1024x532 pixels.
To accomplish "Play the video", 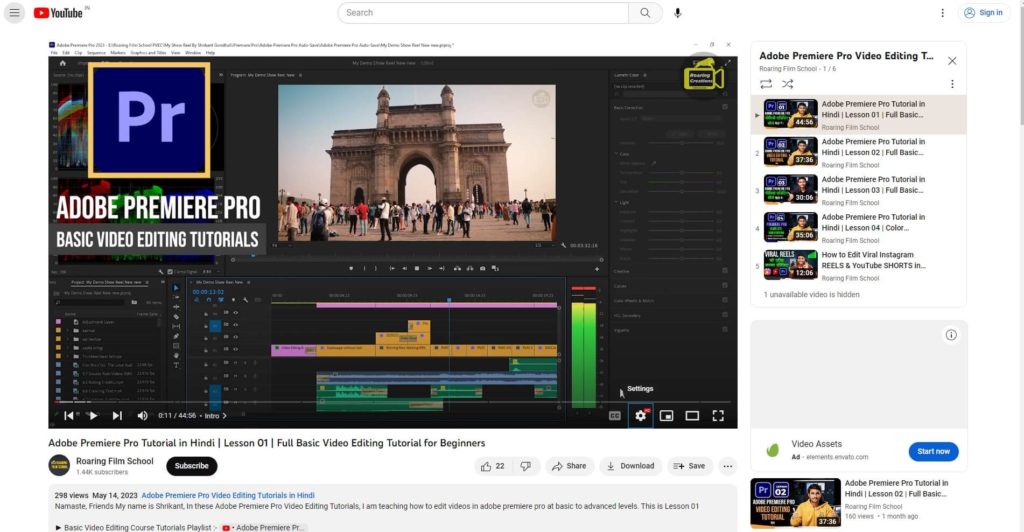I will click(x=93, y=416).
